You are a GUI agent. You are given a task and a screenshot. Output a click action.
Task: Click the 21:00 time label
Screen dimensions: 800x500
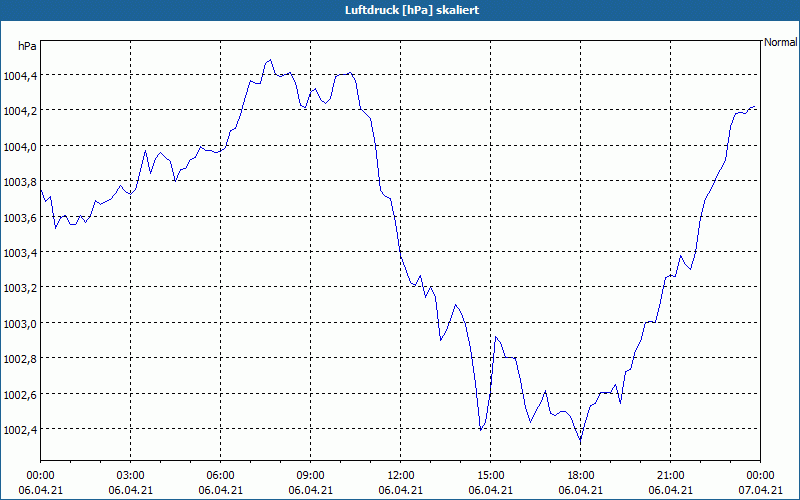(670, 476)
